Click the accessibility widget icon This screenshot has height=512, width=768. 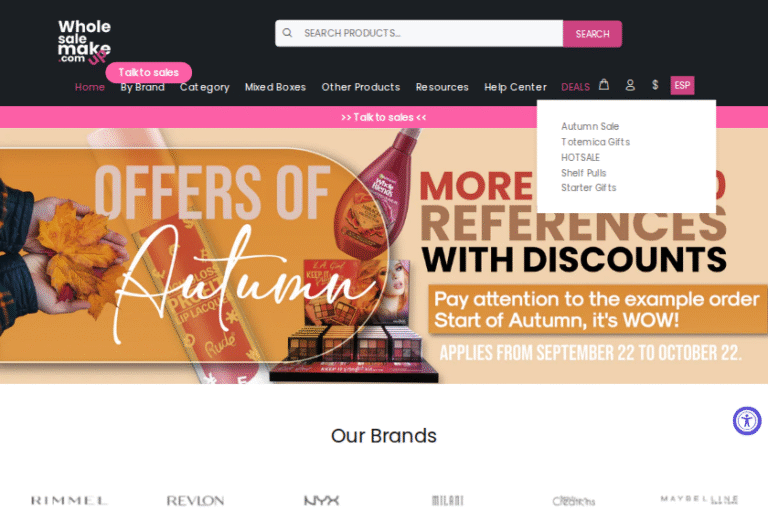tap(746, 420)
